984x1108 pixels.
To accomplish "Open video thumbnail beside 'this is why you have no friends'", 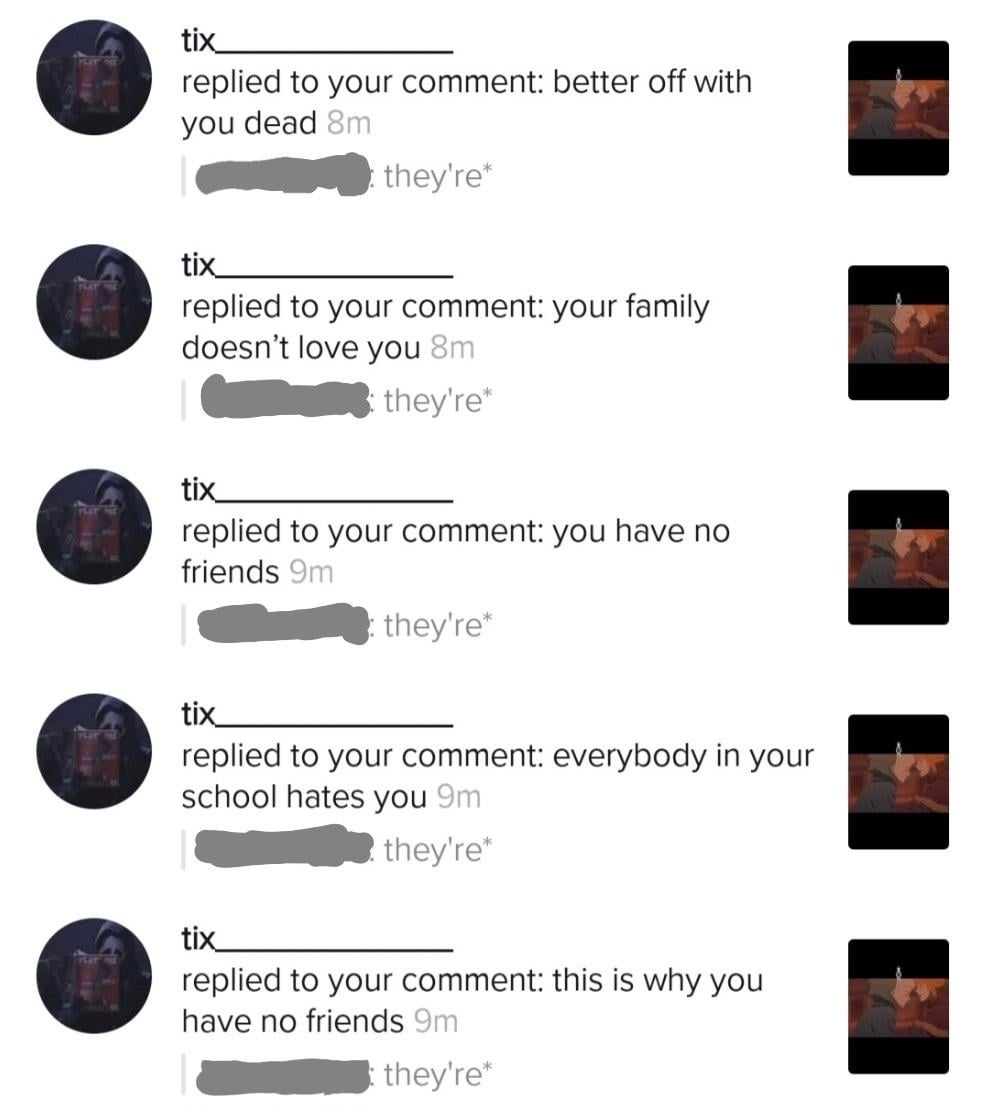I will [898, 1007].
